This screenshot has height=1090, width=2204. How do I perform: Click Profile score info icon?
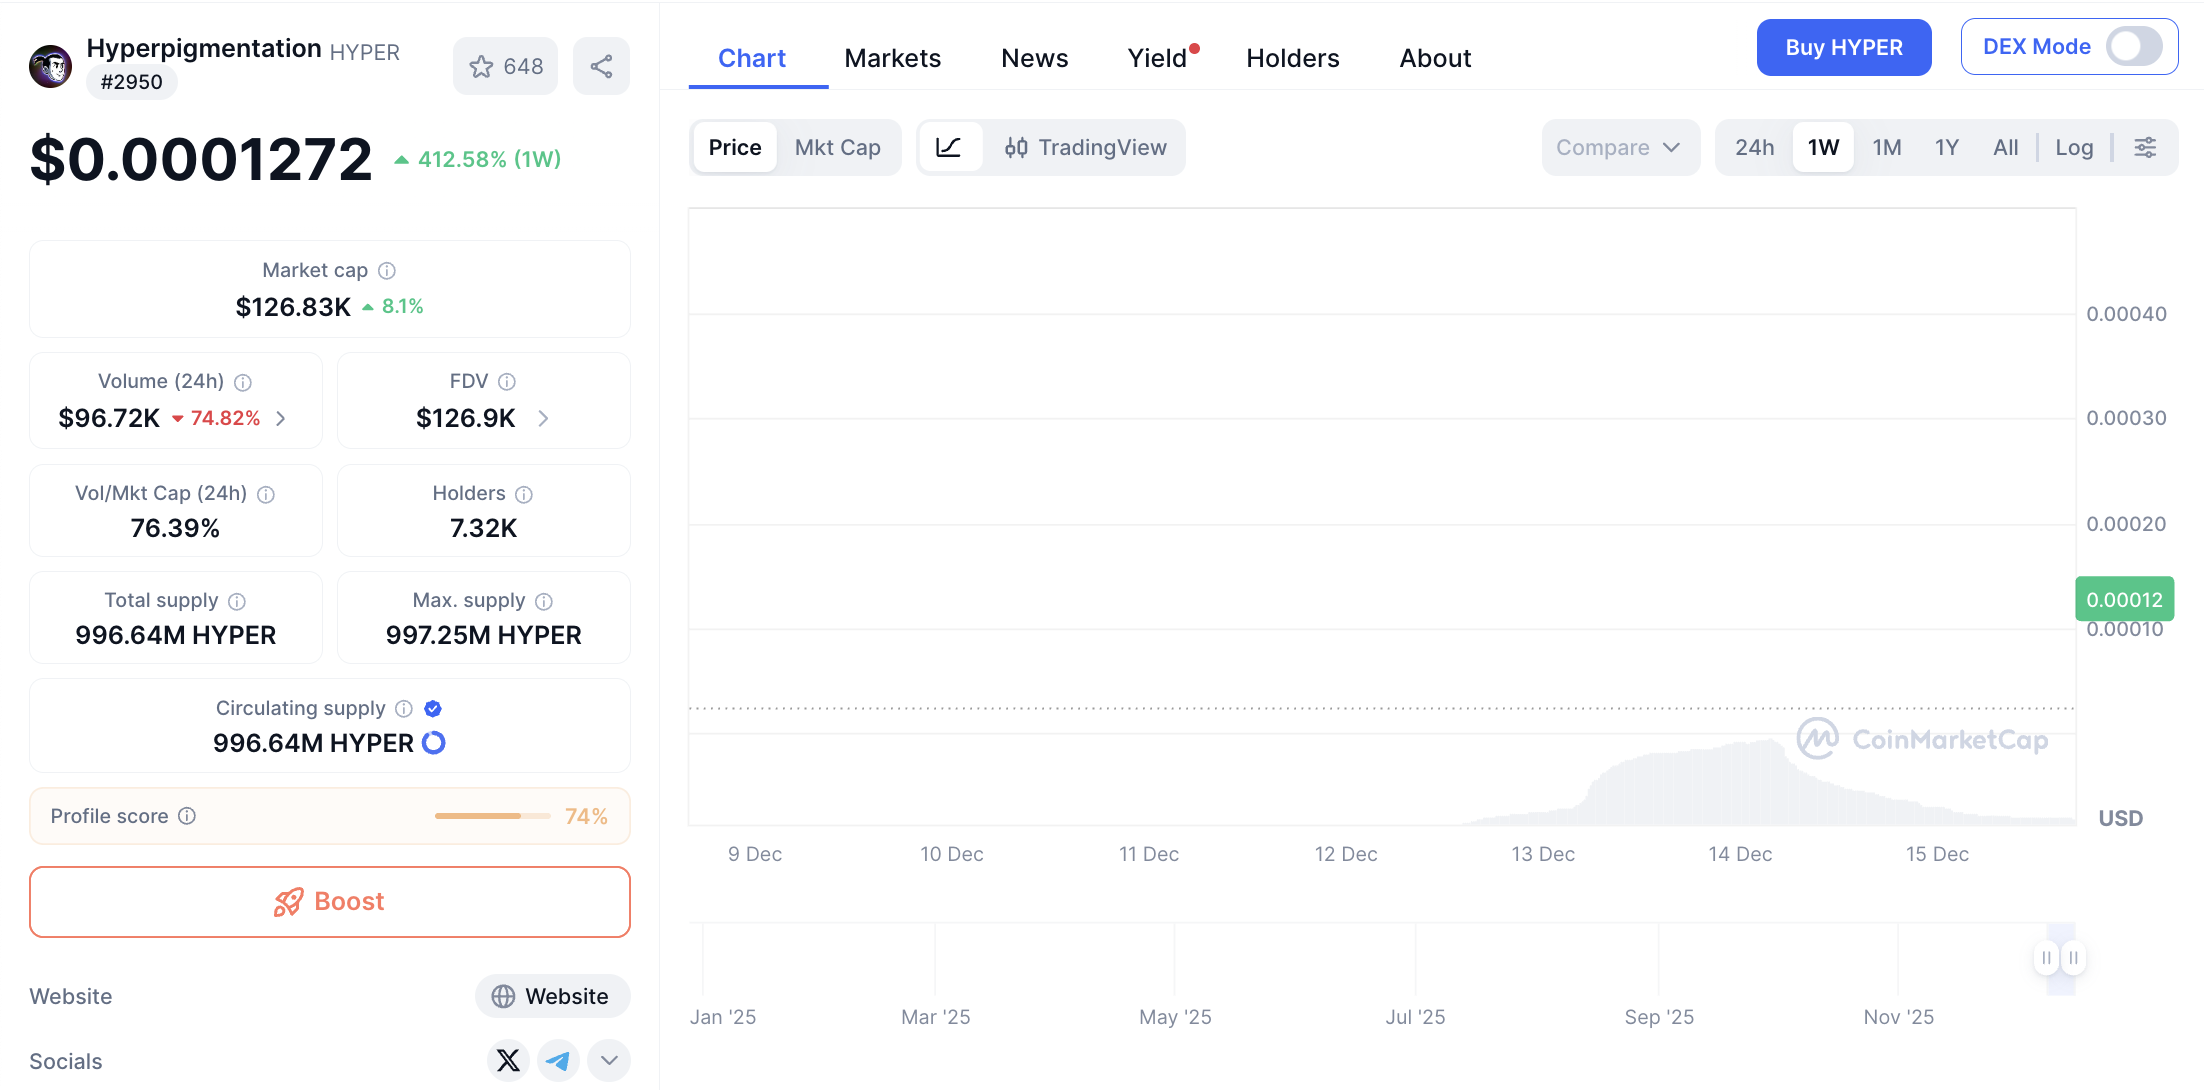tap(187, 816)
